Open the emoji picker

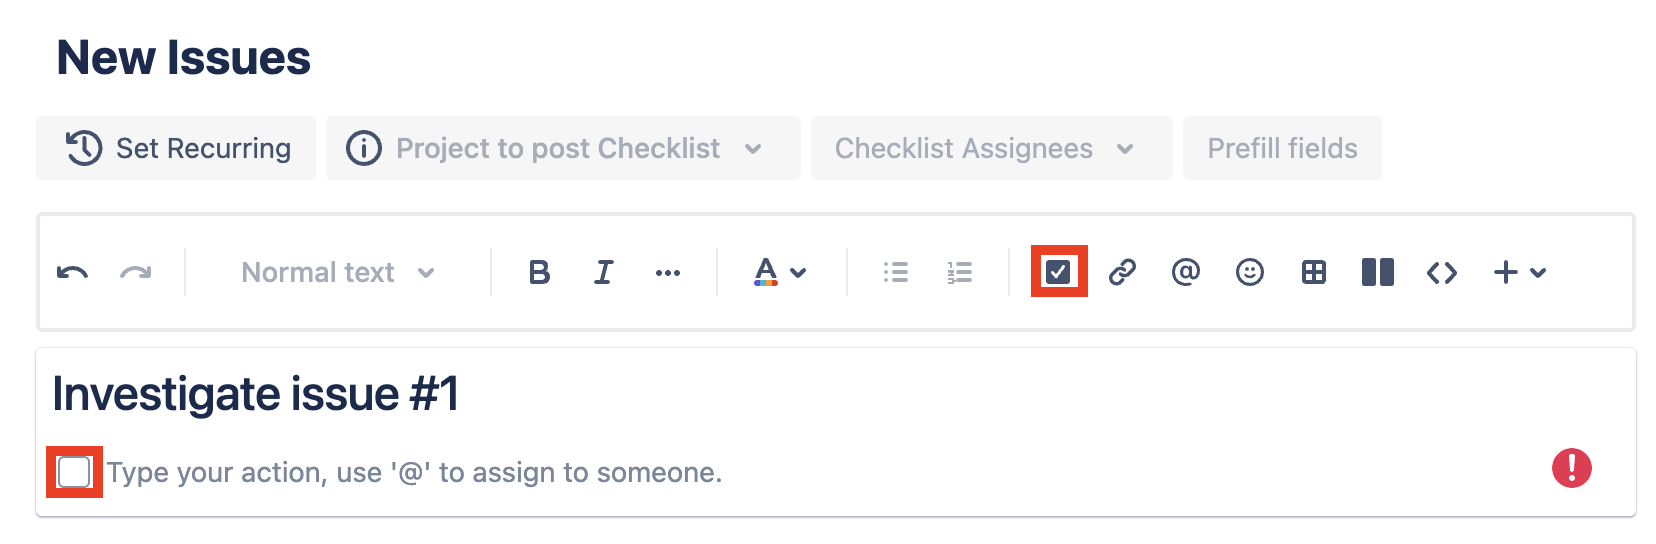[1249, 272]
